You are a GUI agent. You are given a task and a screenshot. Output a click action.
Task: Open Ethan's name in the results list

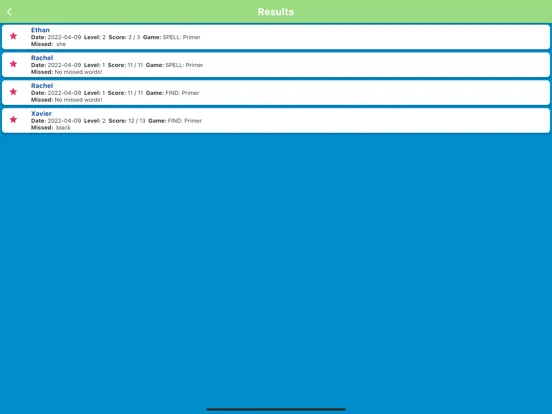[x=40, y=30]
